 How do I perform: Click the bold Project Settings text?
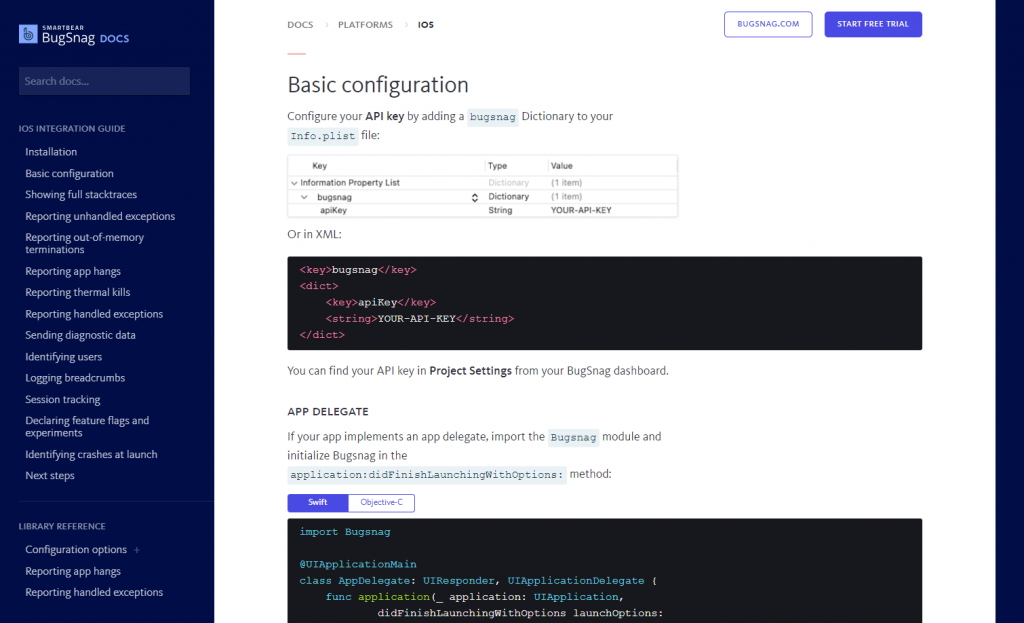point(470,371)
